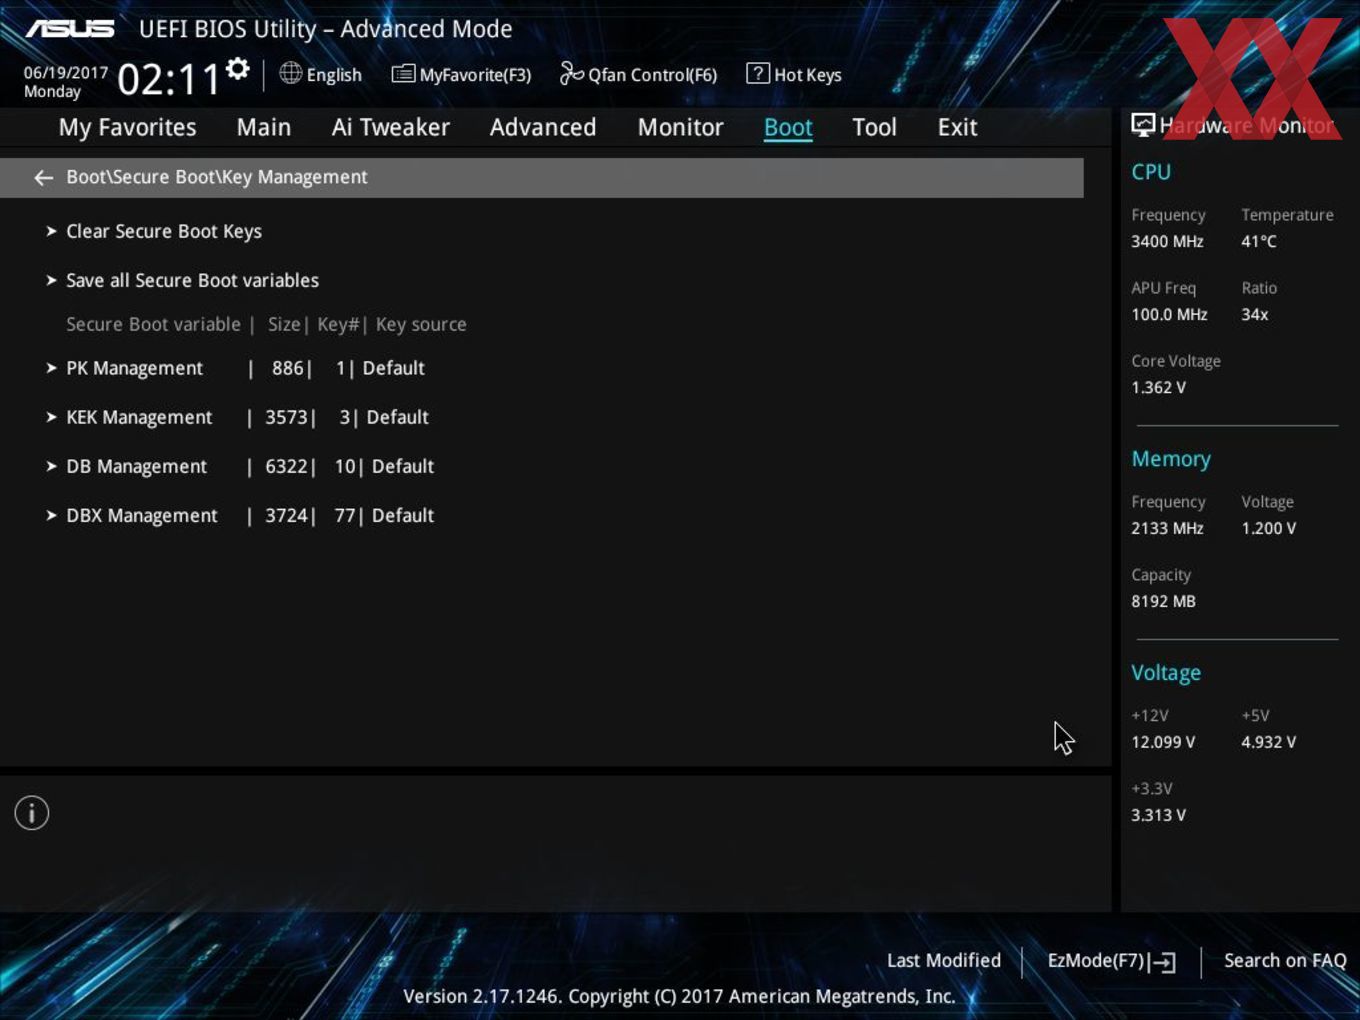Screen dimensions: 1360x1020
Task: Click the +3.3V reading 3.313 V
Action: coord(1158,815)
